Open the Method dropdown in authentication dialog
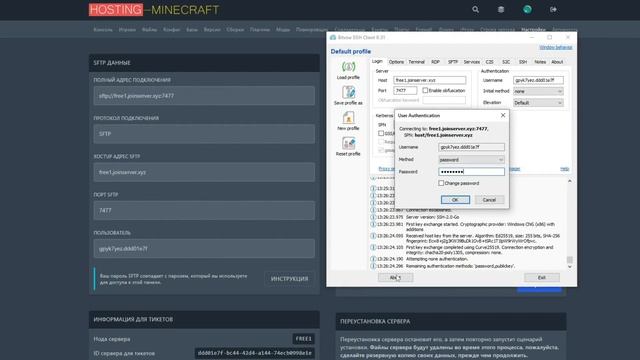Screen dimensions: 640x360 pos(471,160)
